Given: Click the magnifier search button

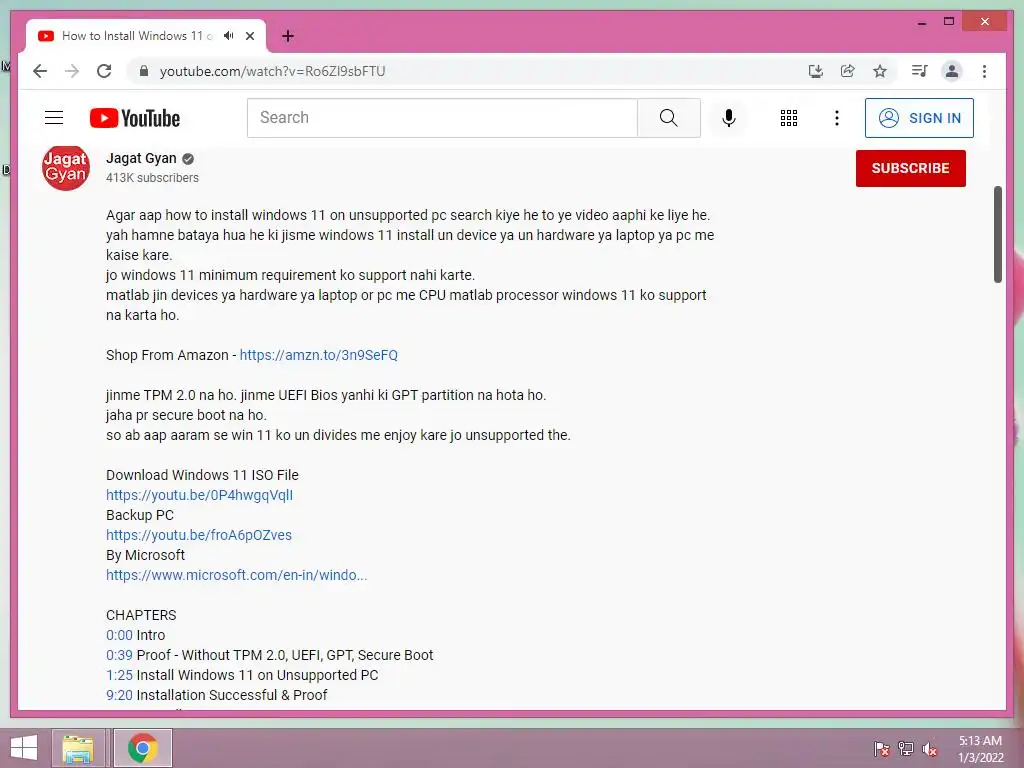Looking at the screenshot, I should 669,118.
